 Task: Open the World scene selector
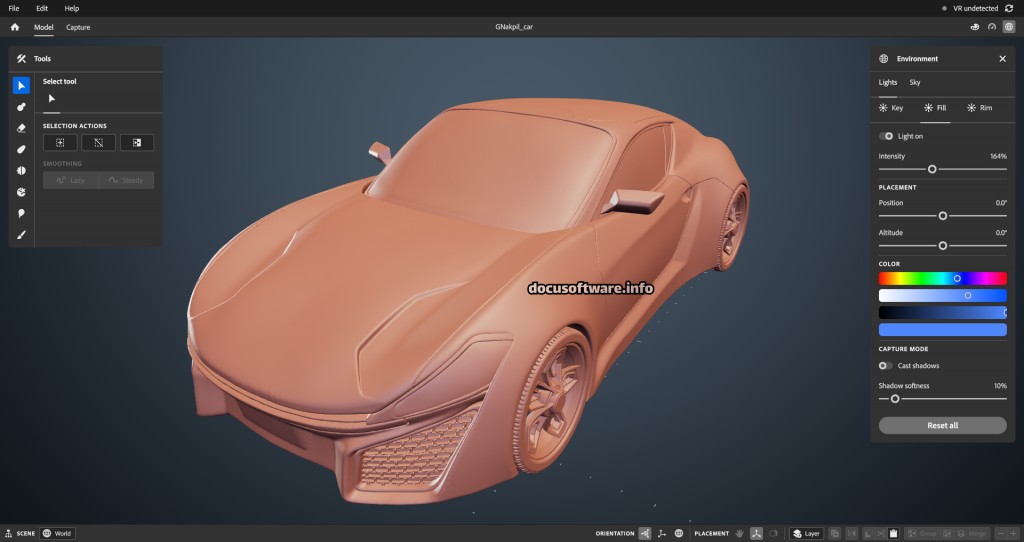57,533
